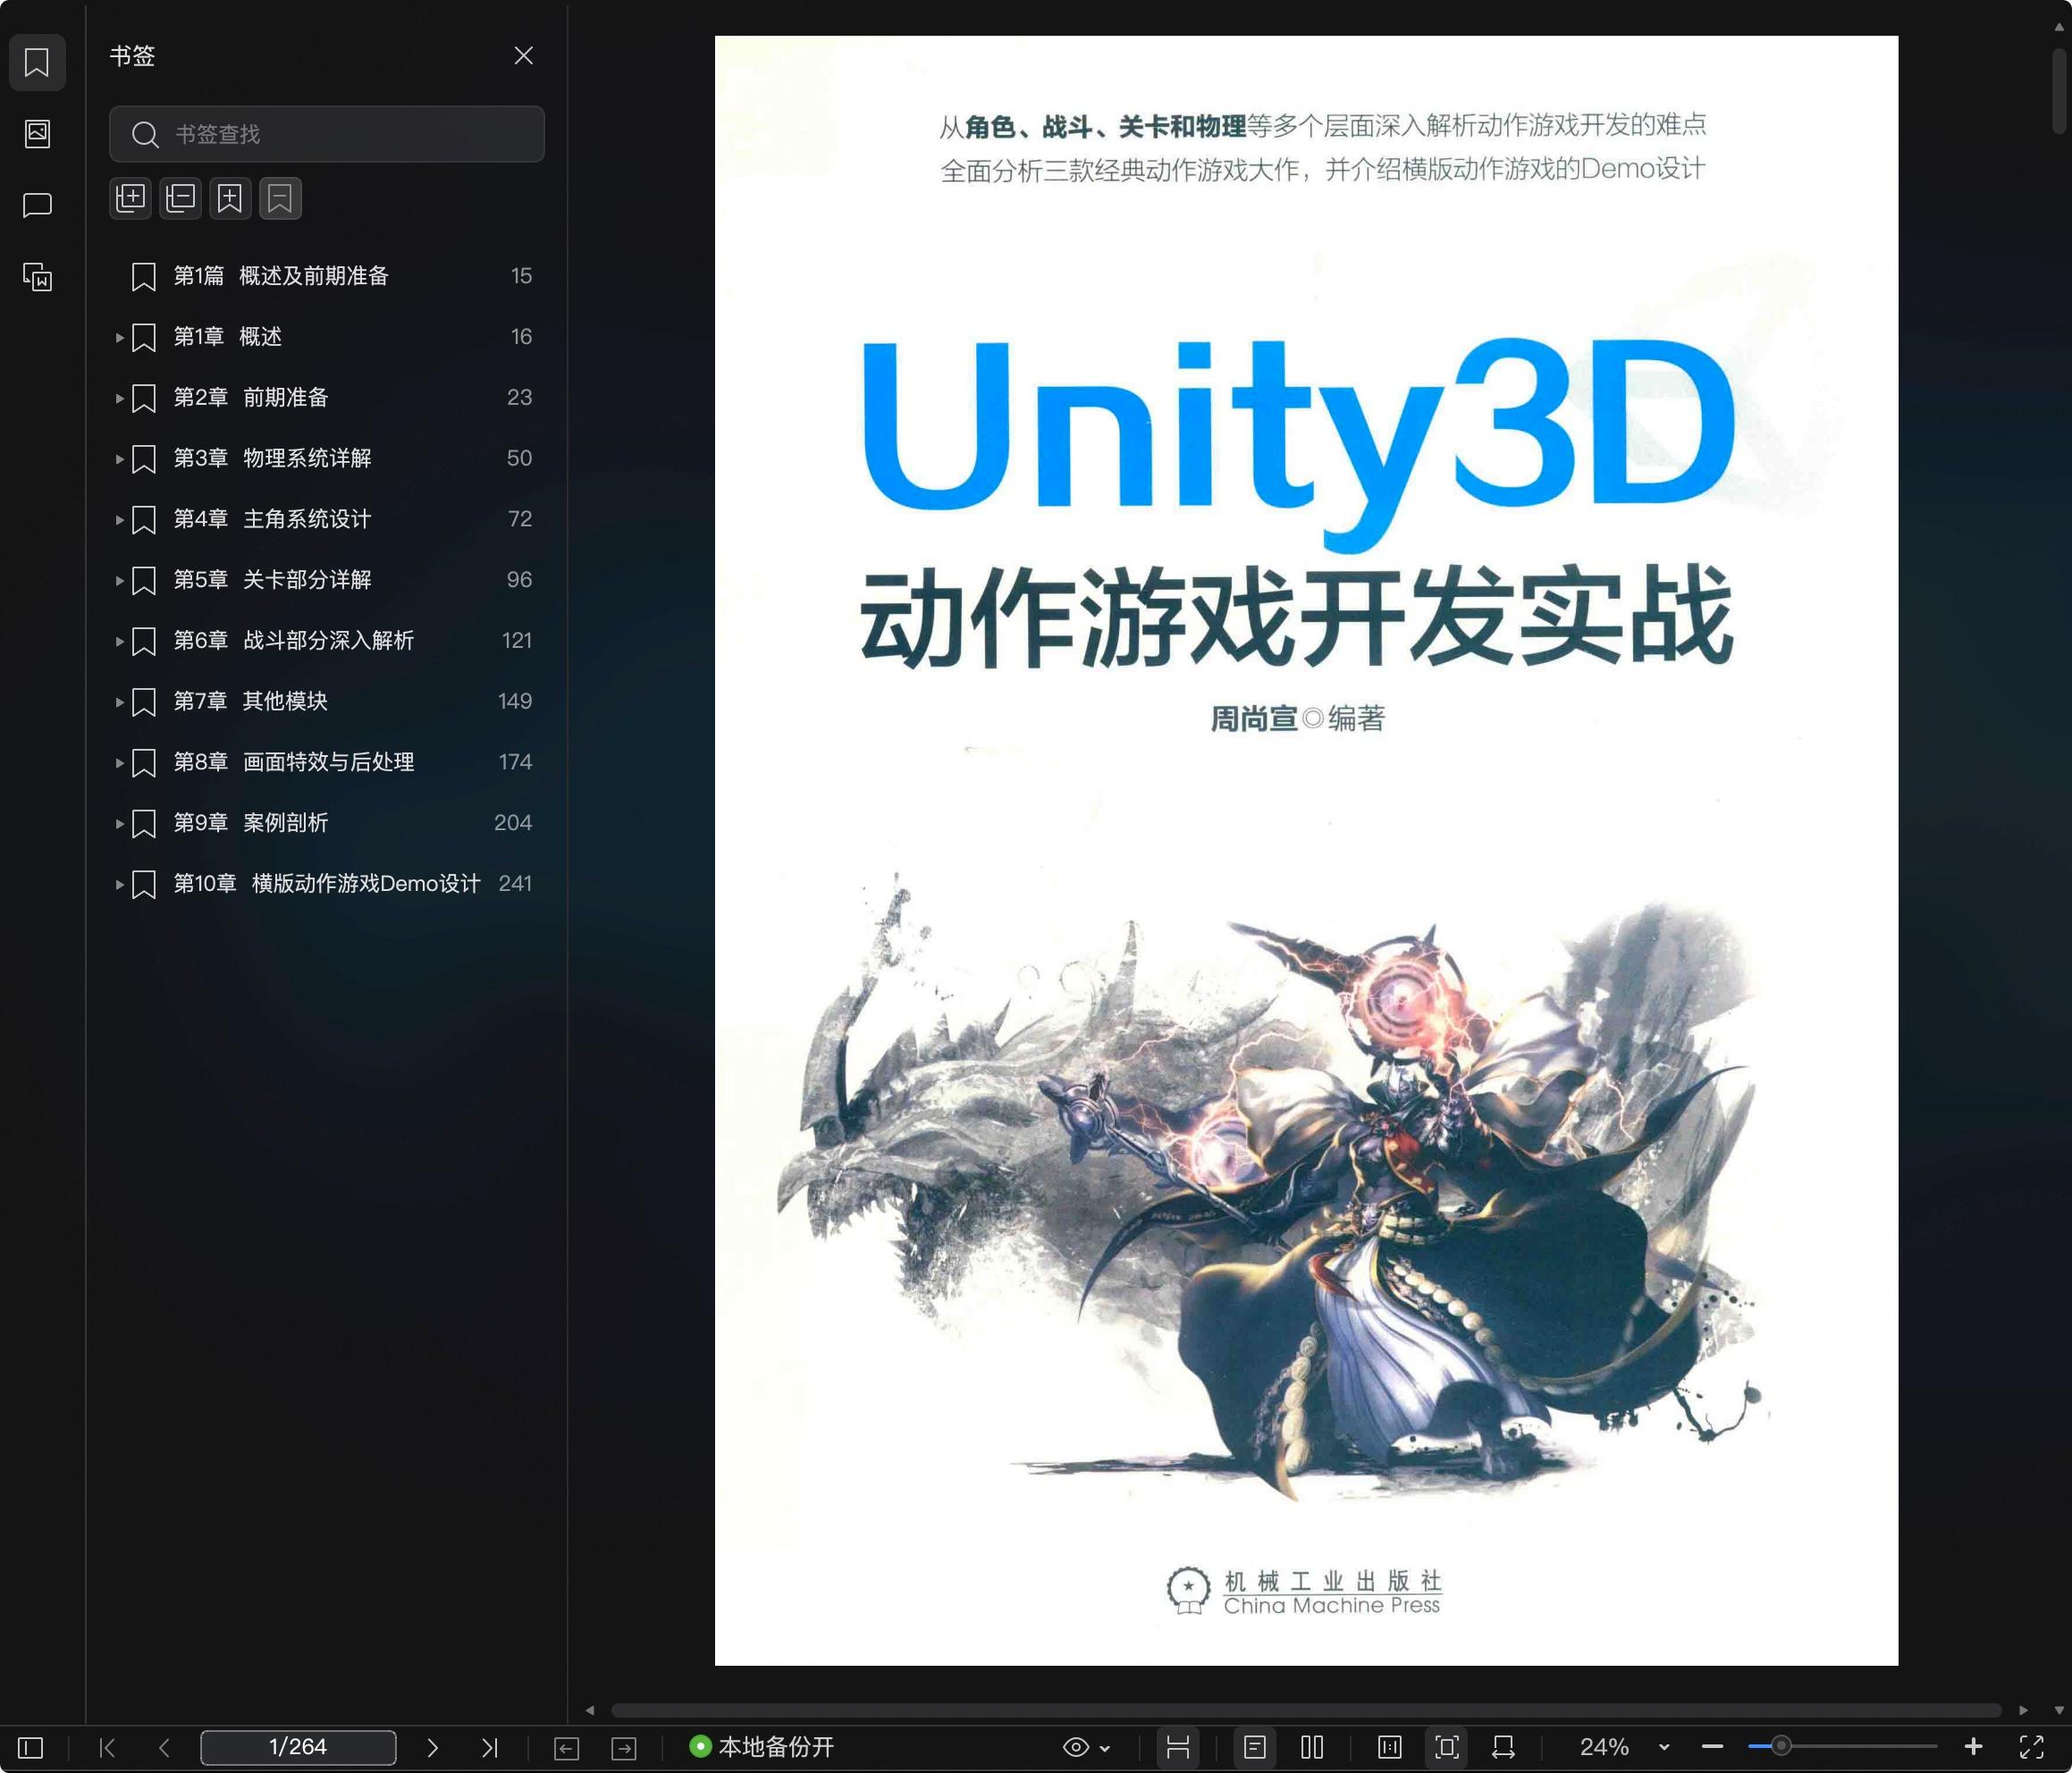2072x1773 pixels.
Task: Click vertical scrollbar down arrow
Action: 2059,1710
